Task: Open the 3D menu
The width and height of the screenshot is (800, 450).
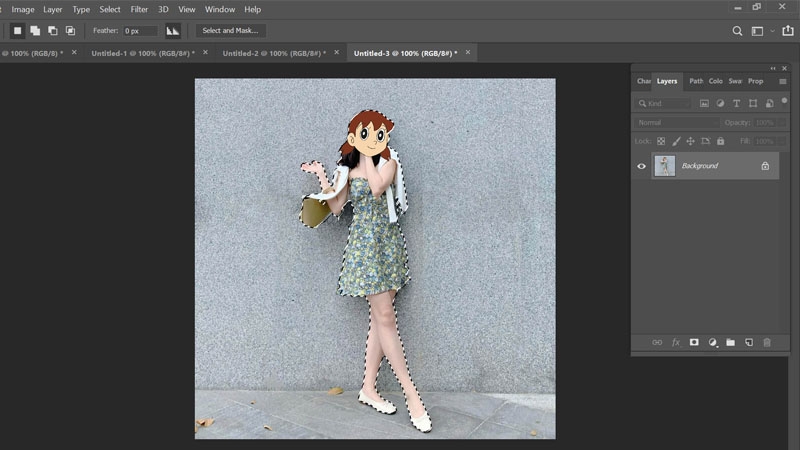Action: click(x=163, y=9)
